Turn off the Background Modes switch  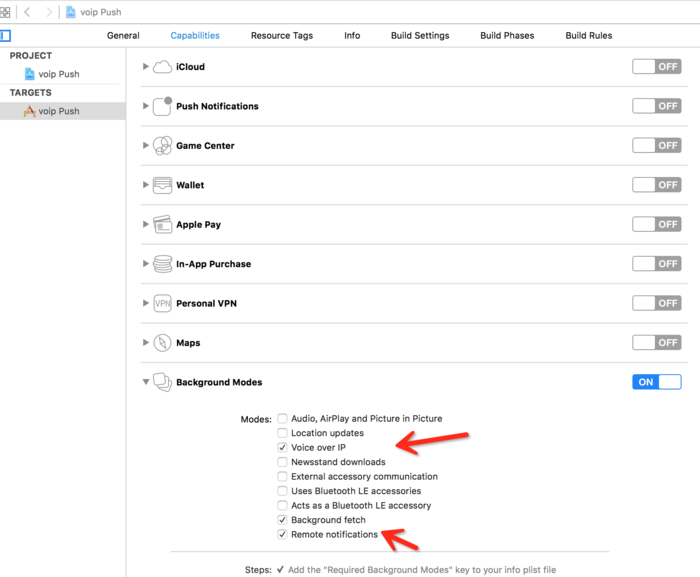coord(657,382)
